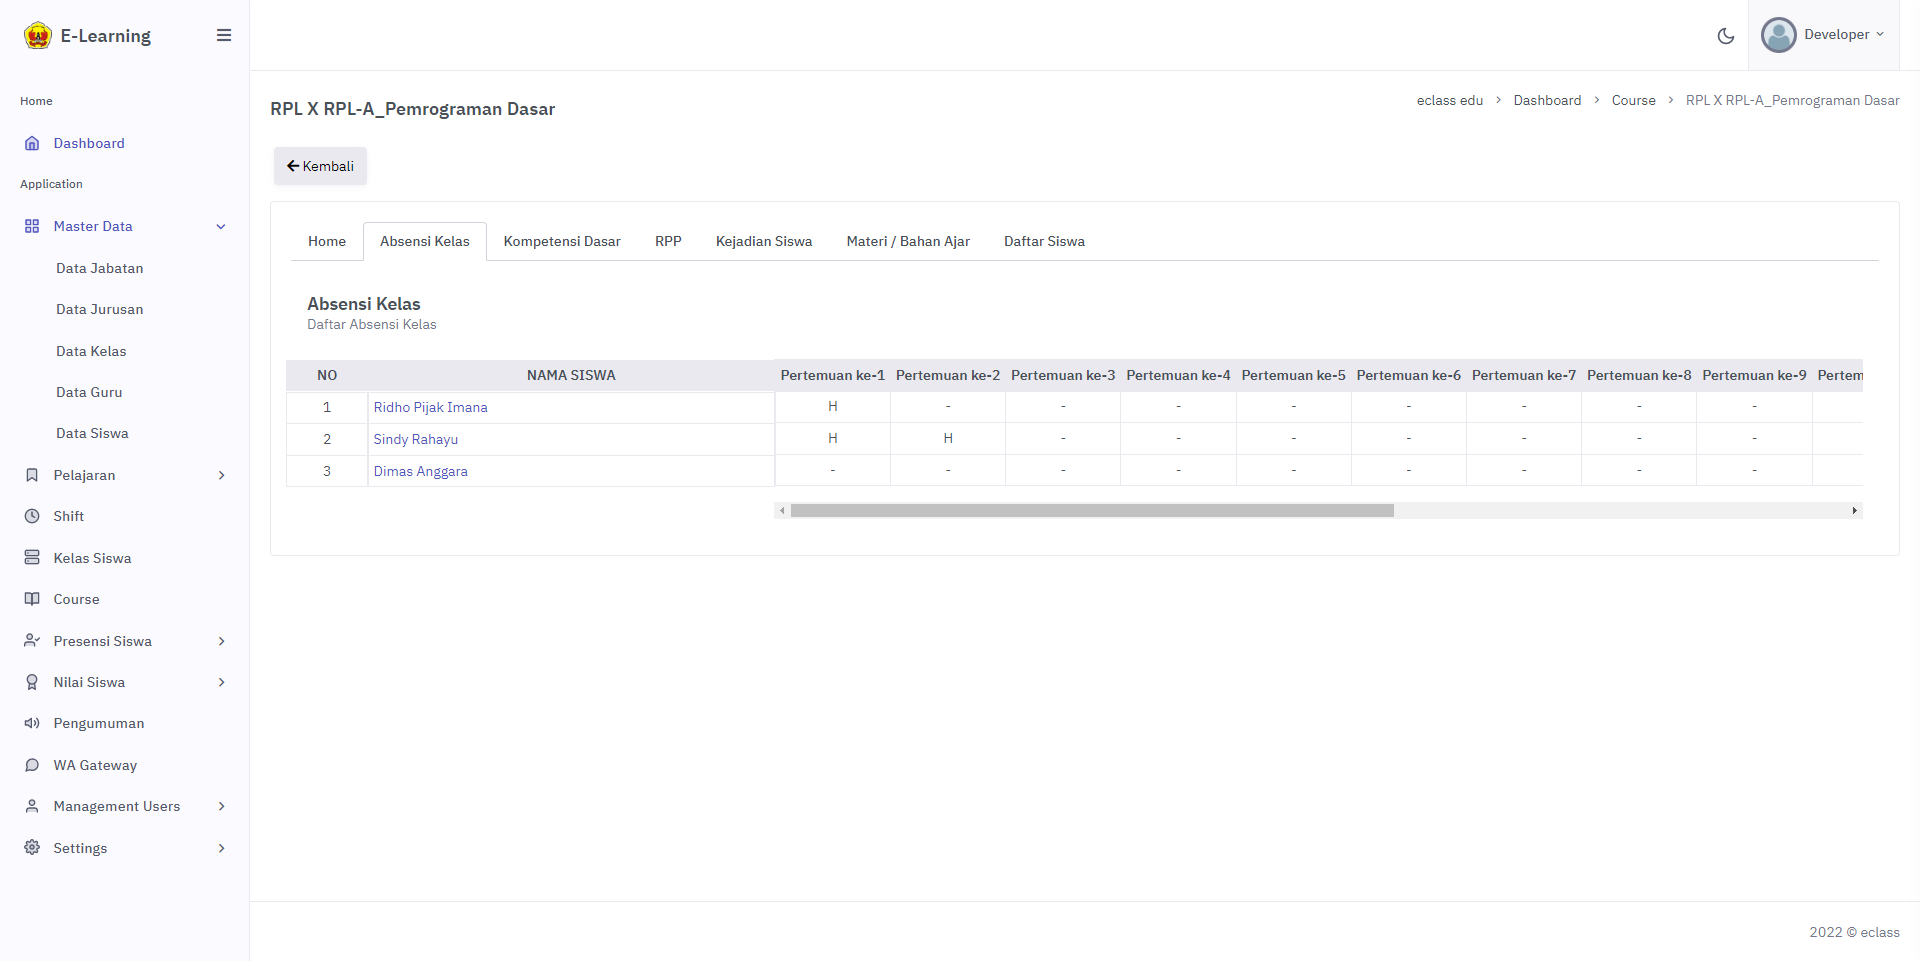Open the Daftar Siswa tab
This screenshot has height=961, width=1920.
pyautogui.click(x=1044, y=241)
